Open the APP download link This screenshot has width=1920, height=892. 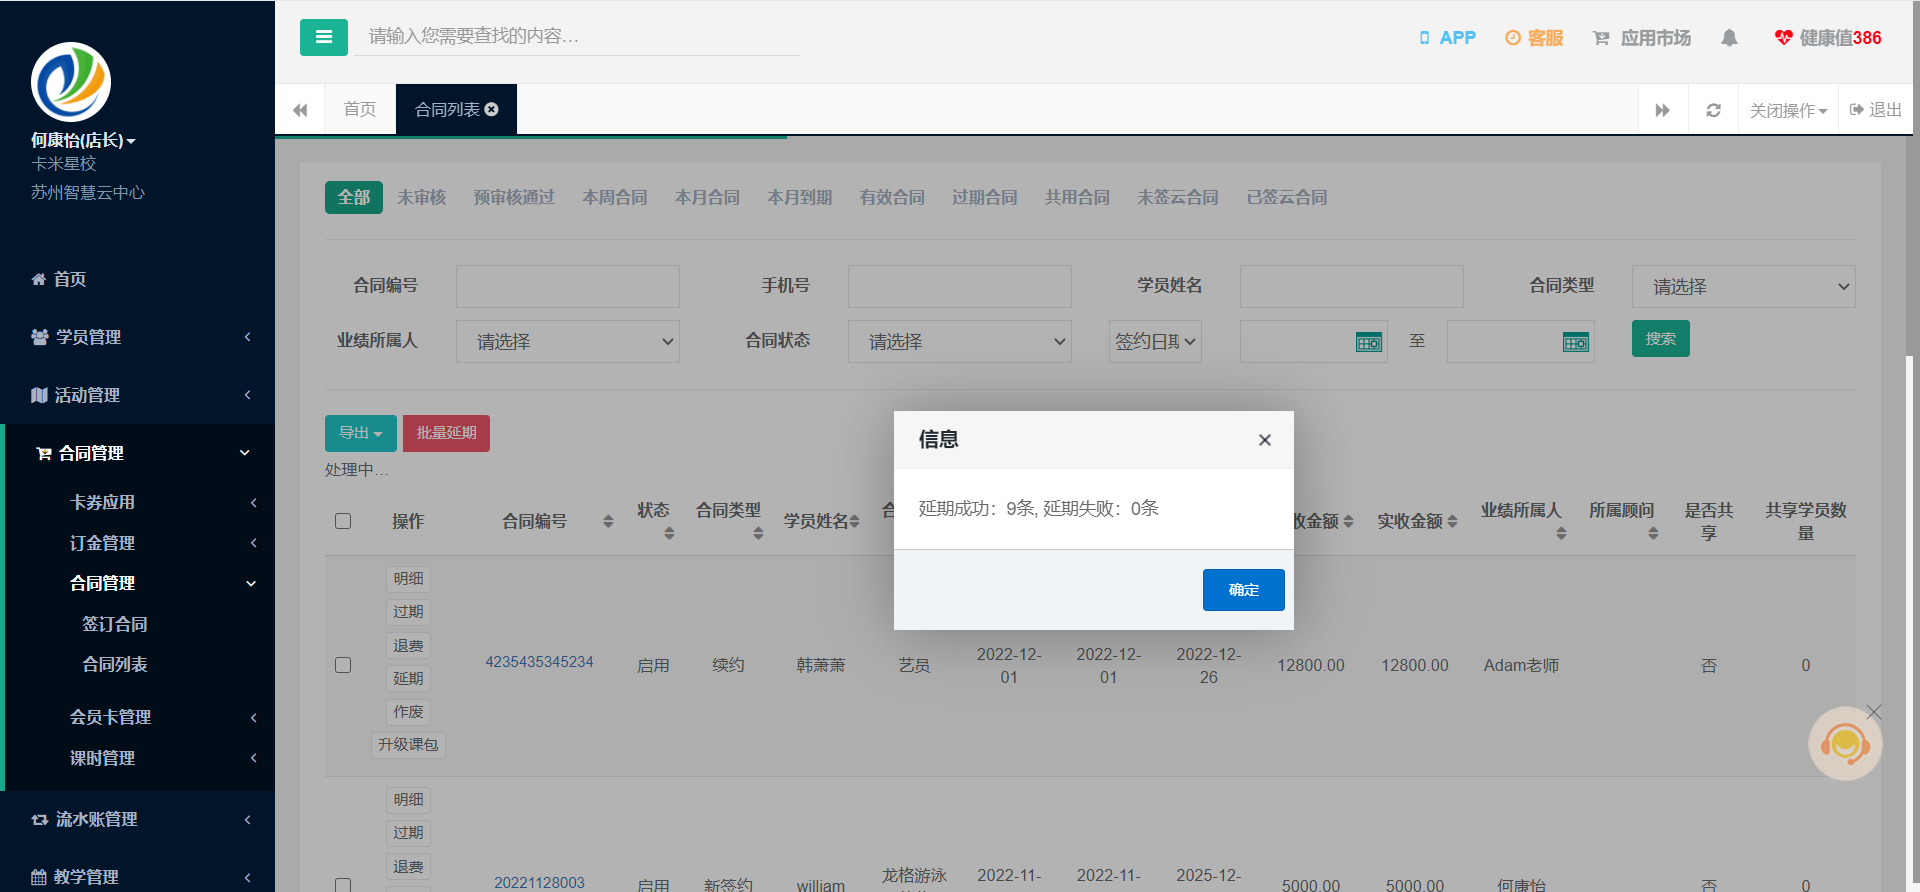(1447, 38)
